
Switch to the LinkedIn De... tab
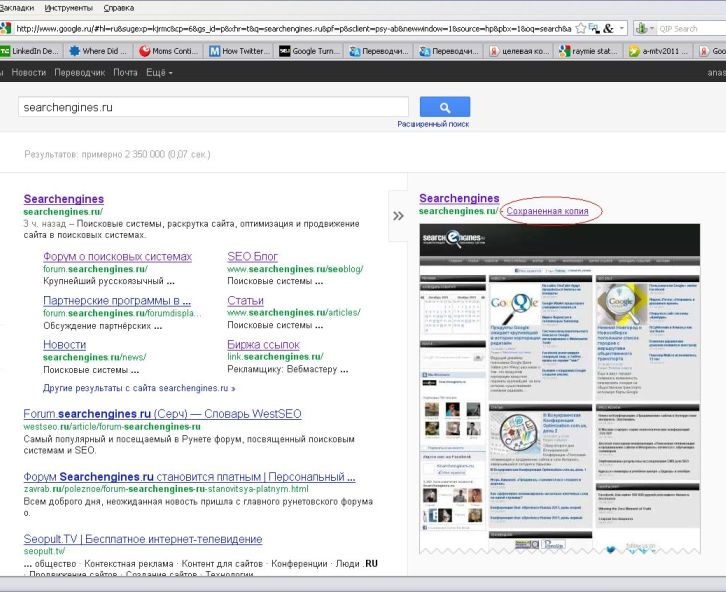coord(31,51)
